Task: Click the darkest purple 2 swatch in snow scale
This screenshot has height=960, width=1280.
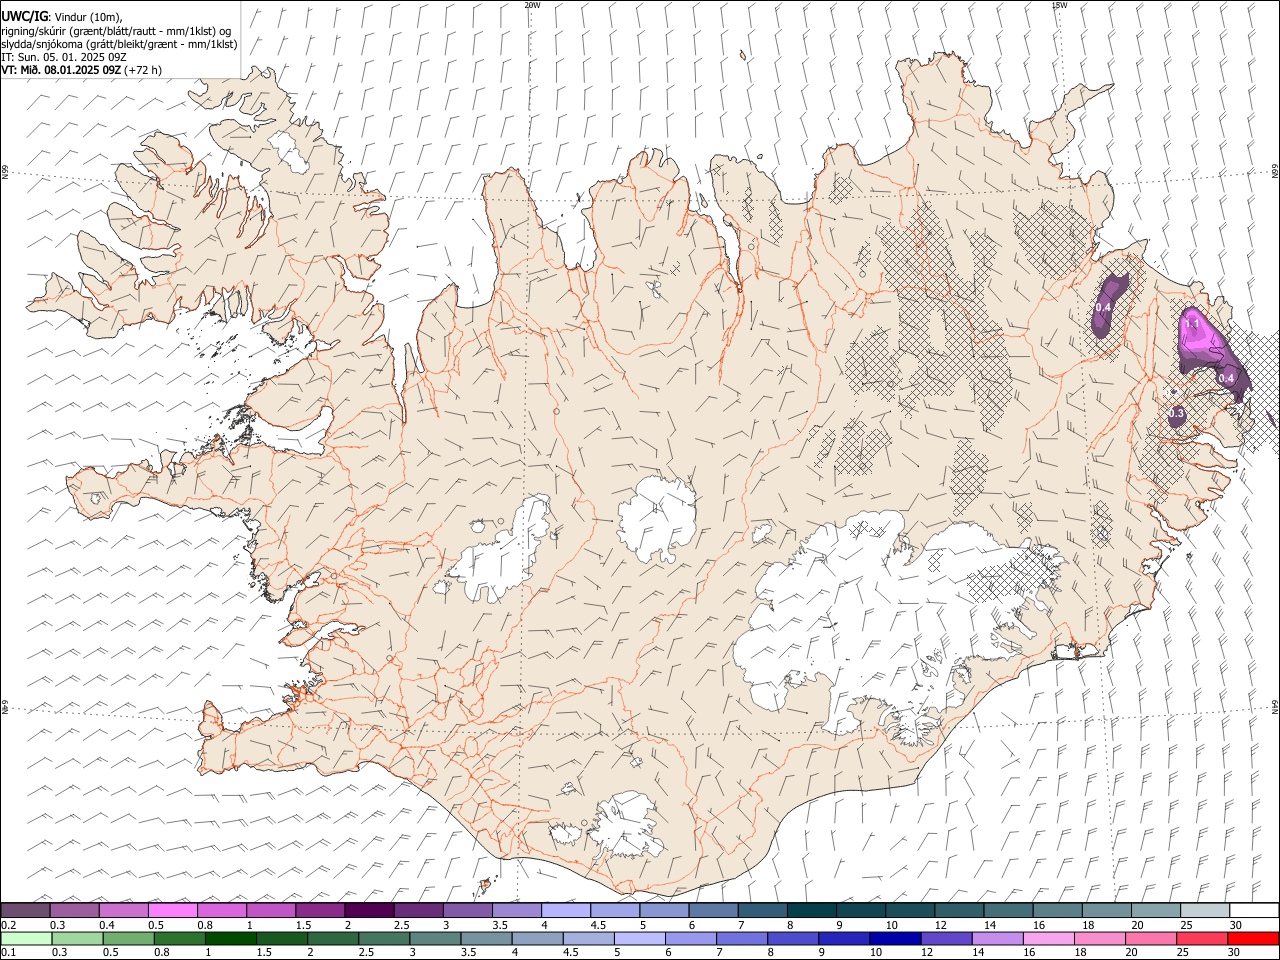Action: [x=369, y=911]
